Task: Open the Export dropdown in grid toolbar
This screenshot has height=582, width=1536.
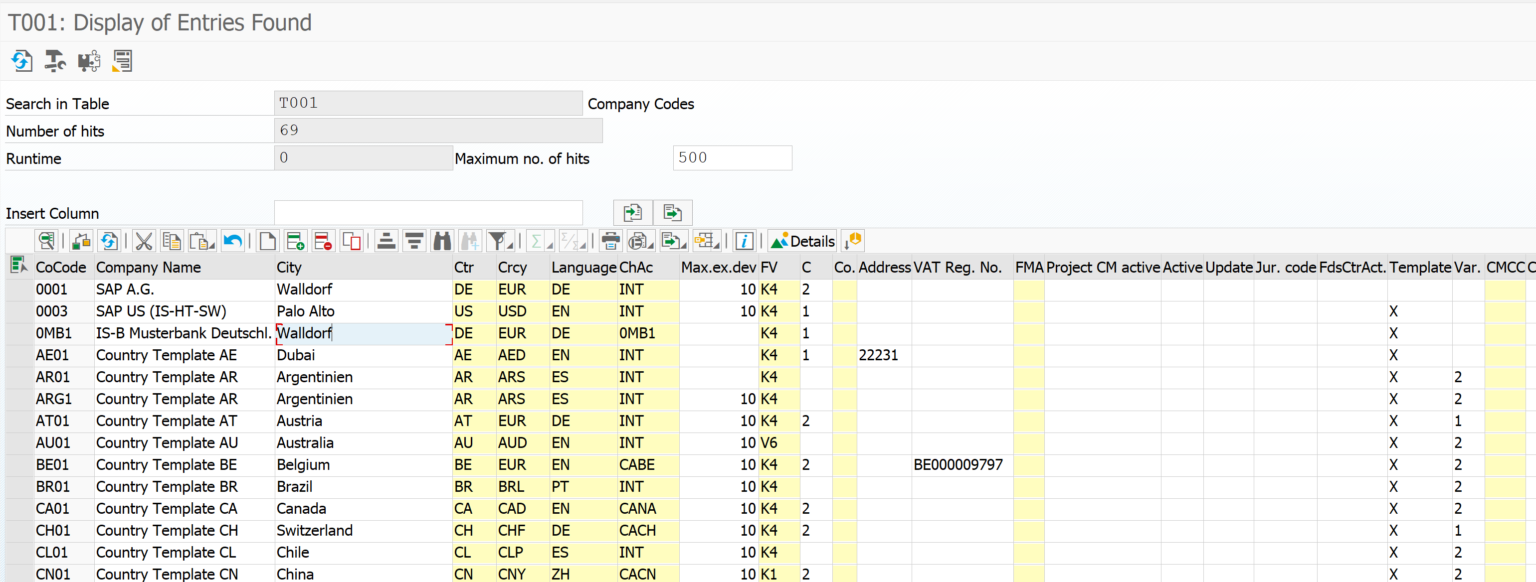Action: pyautogui.click(x=686, y=242)
